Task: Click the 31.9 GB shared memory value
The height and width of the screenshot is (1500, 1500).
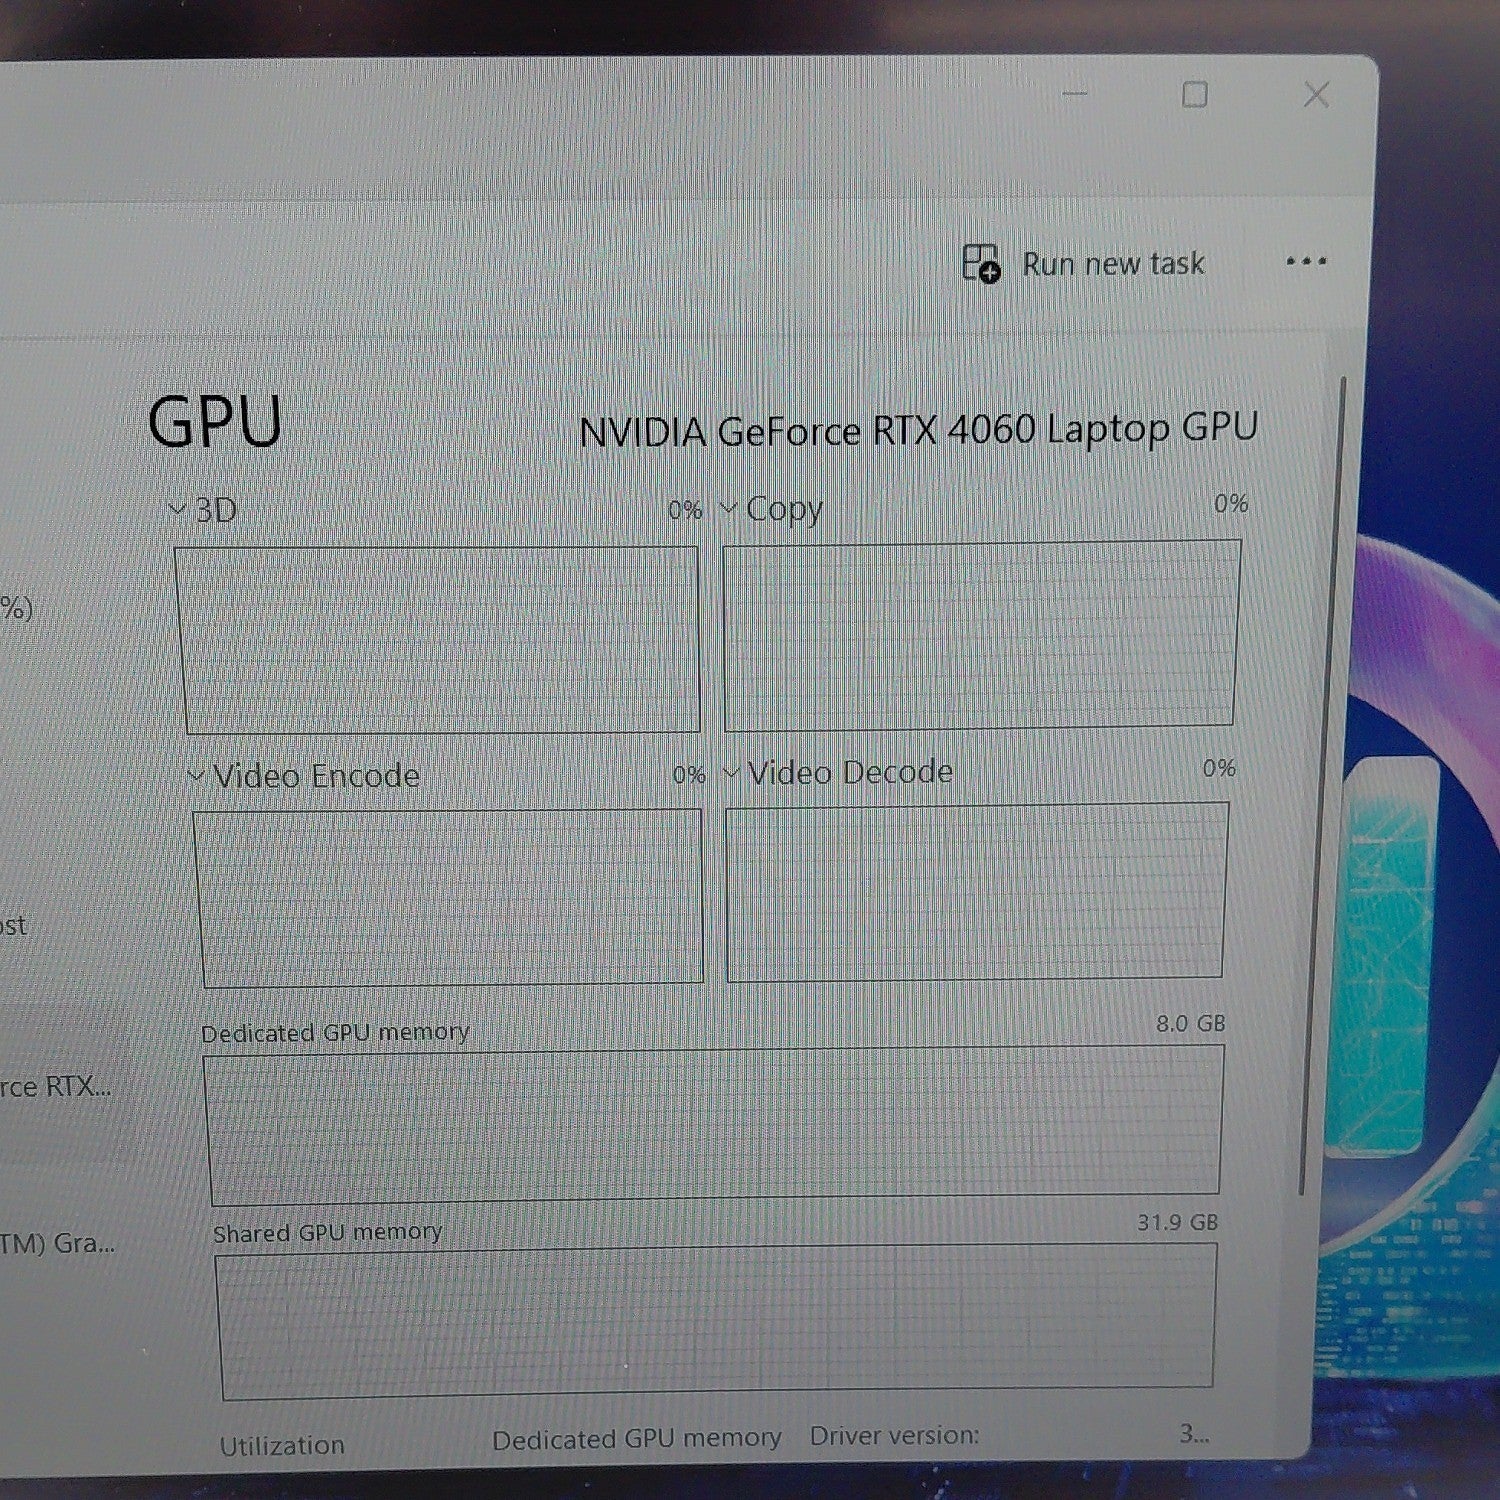Action: pyautogui.click(x=1177, y=1223)
